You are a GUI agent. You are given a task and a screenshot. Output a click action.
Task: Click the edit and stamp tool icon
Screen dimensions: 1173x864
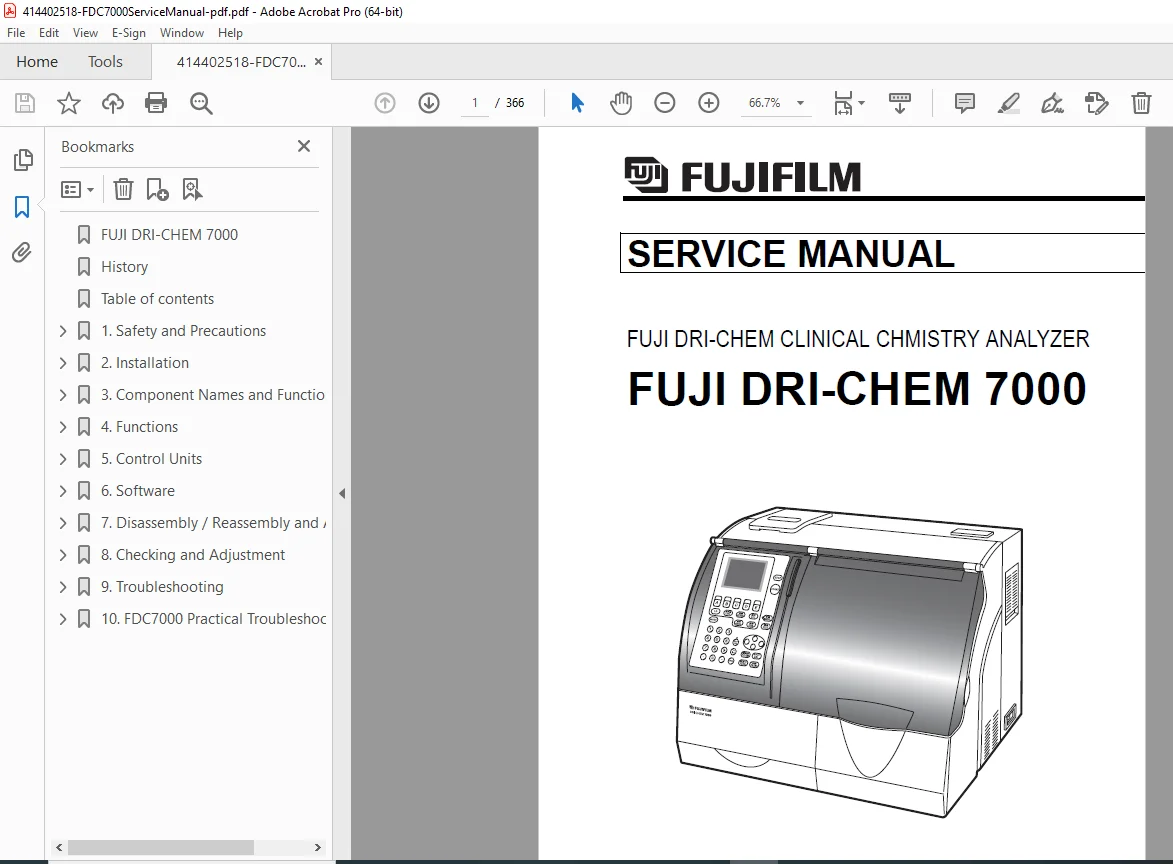(1097, 102)
